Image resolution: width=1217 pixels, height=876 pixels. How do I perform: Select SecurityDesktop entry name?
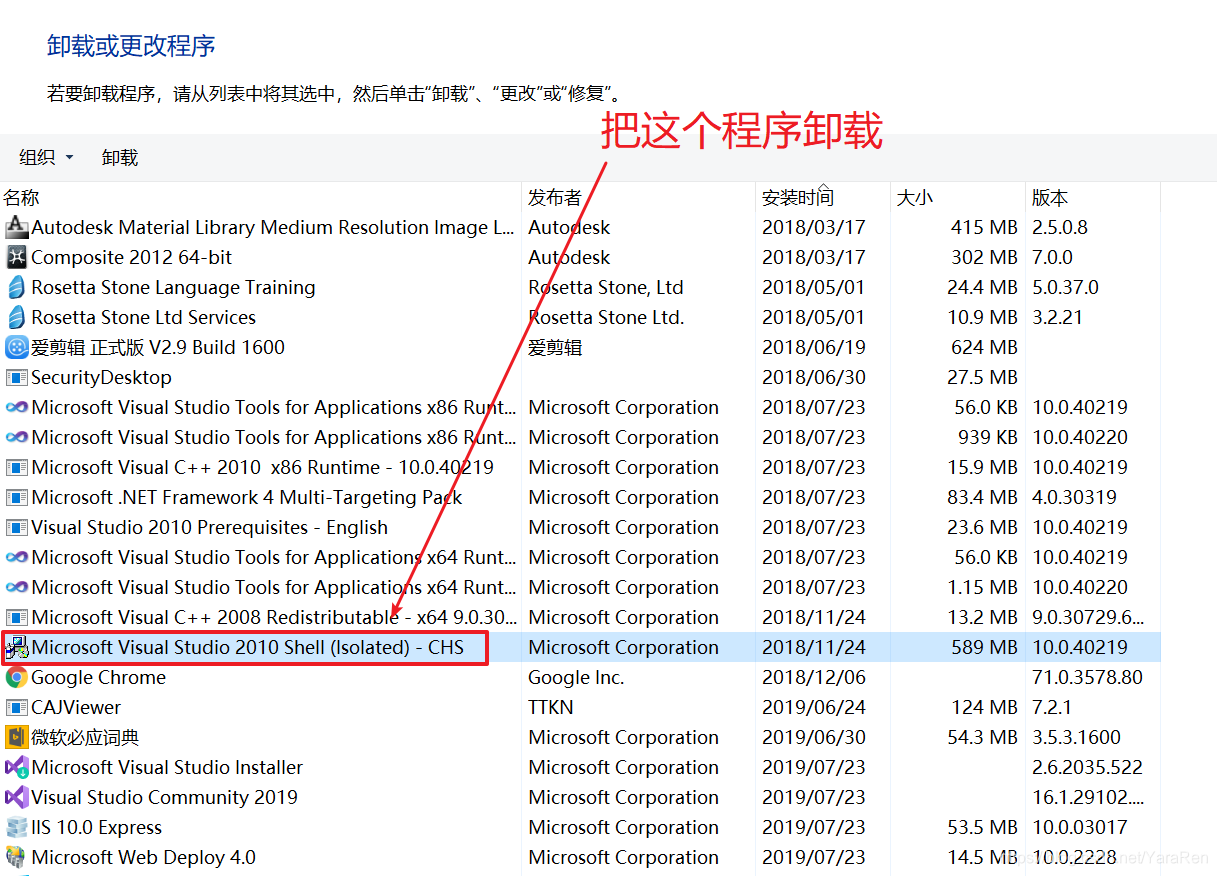(101, 377)
